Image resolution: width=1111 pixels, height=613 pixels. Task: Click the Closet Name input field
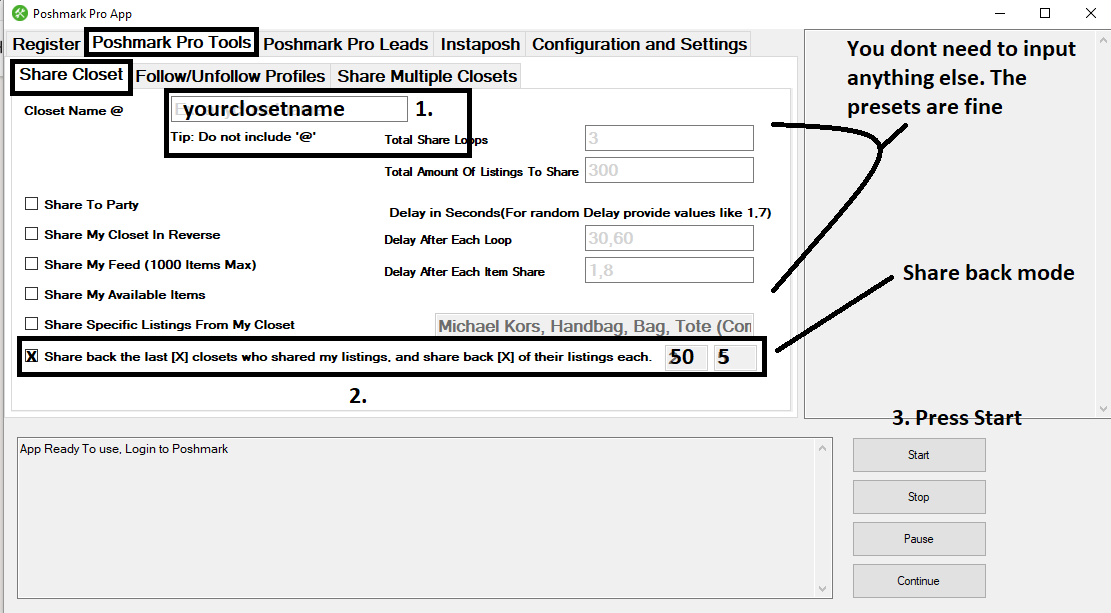[289, 109]
